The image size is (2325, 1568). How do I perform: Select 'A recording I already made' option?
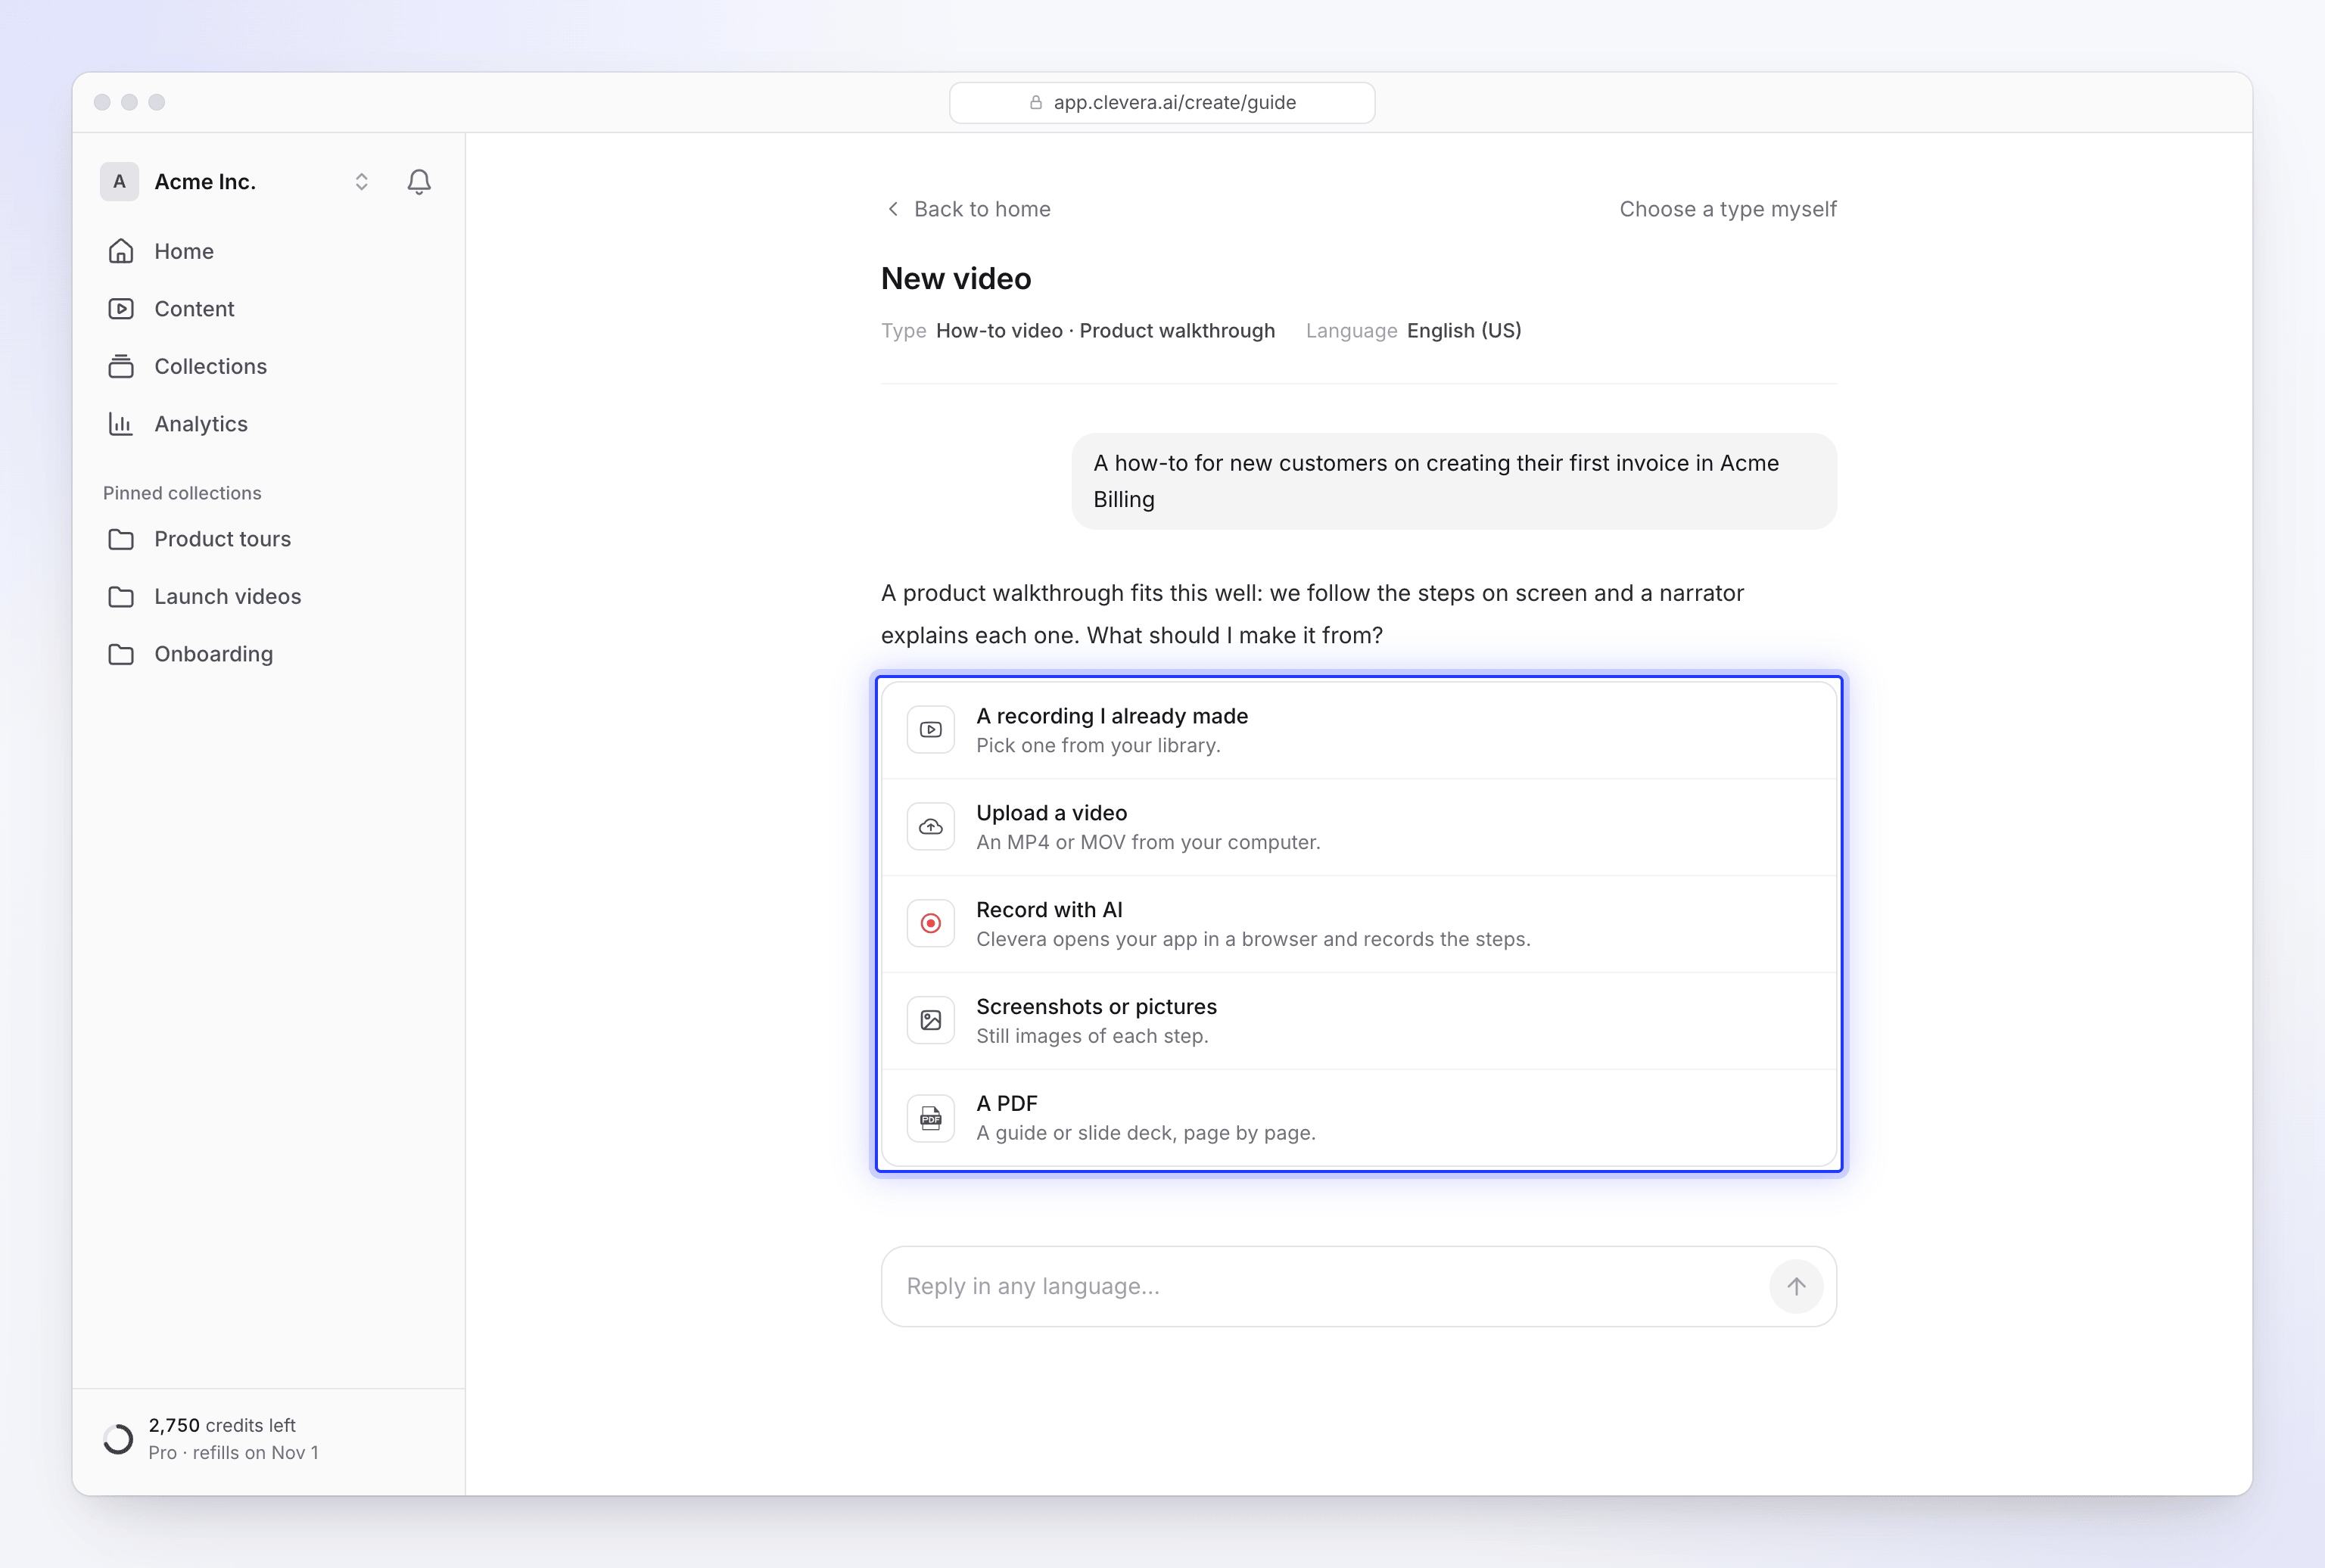click(1359, 730)
